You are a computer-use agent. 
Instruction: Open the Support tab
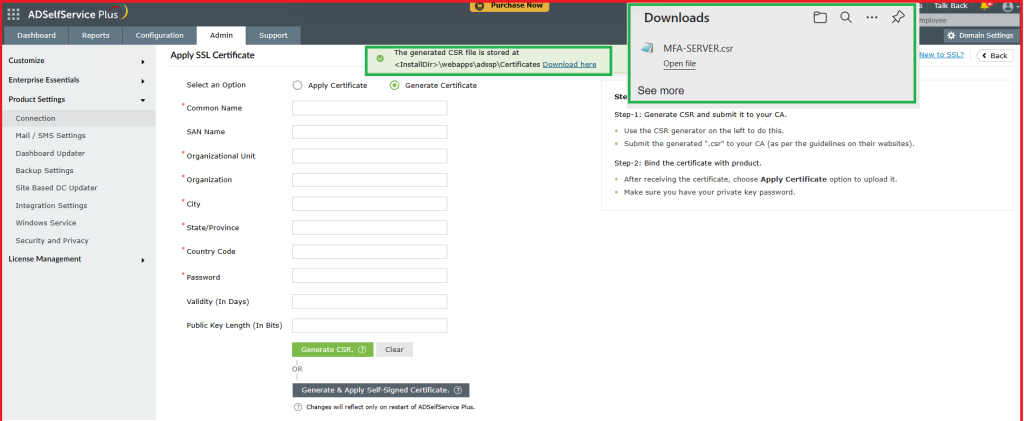click(273, 35)
